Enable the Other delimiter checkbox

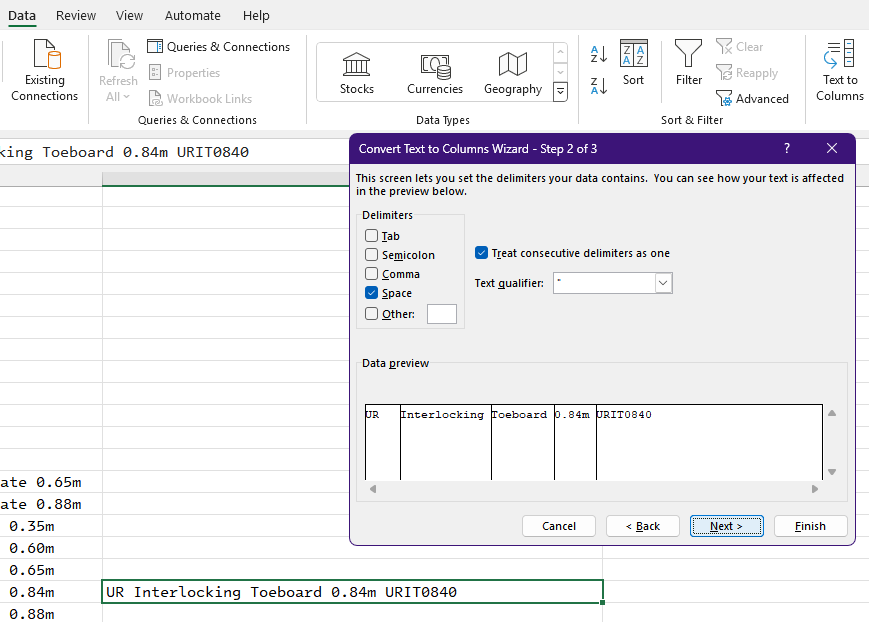pyautogui.click(x=371, y=313)
